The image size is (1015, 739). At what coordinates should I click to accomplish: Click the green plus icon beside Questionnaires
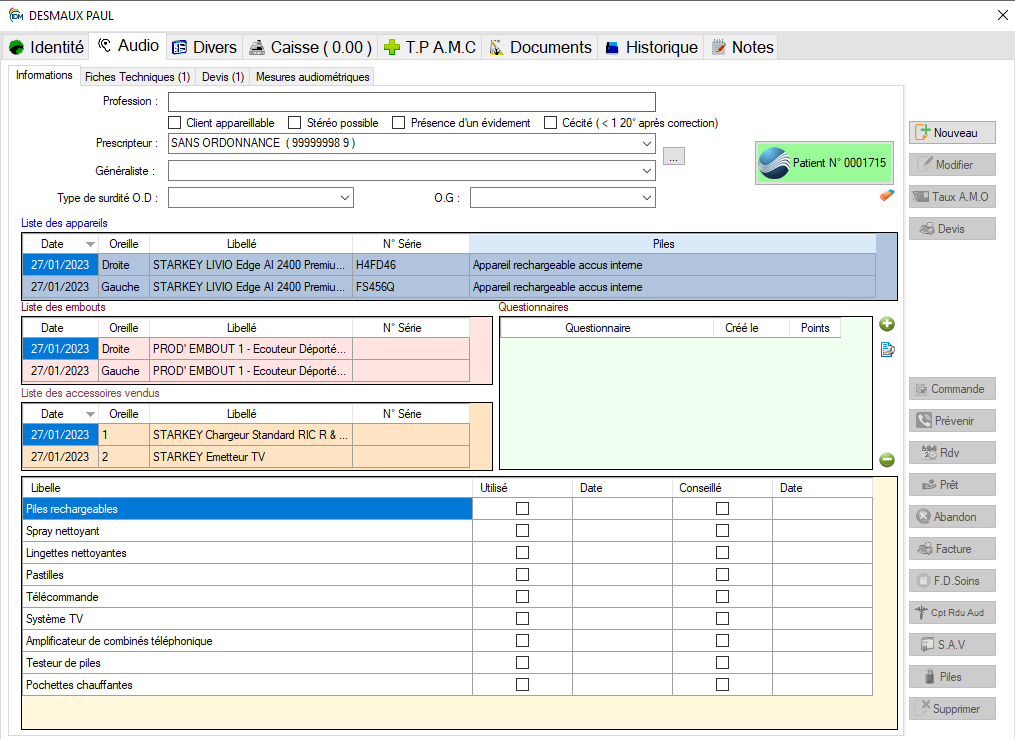pos(887,324)
